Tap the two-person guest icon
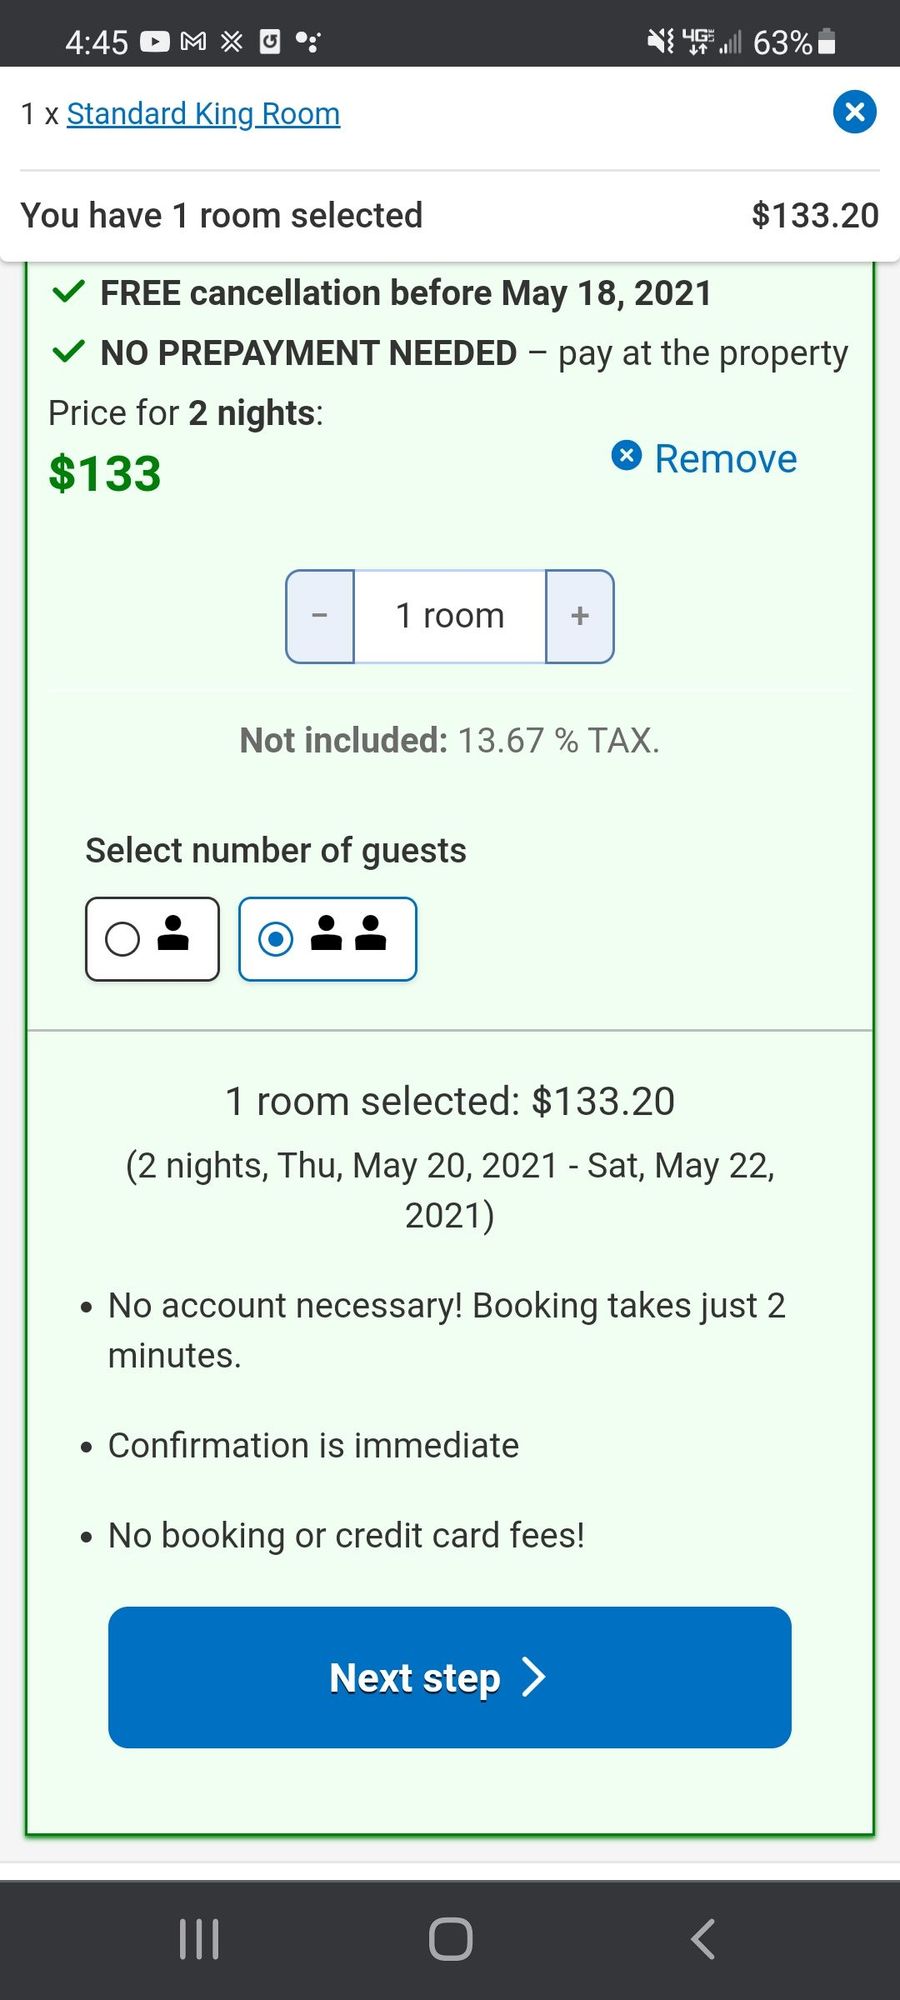900x2000 pixels. 348,934
